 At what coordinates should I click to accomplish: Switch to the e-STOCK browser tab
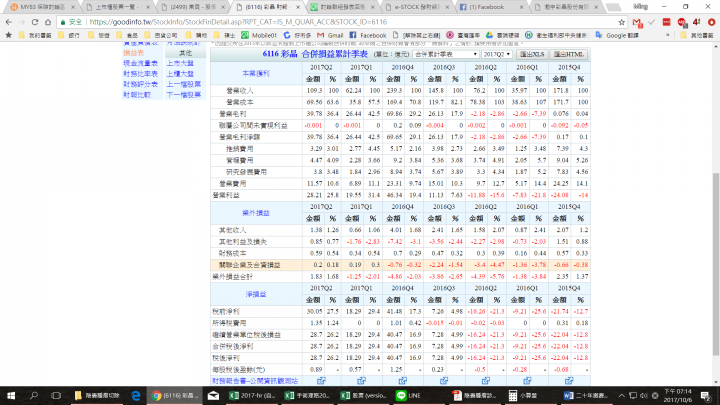point(417,7)
